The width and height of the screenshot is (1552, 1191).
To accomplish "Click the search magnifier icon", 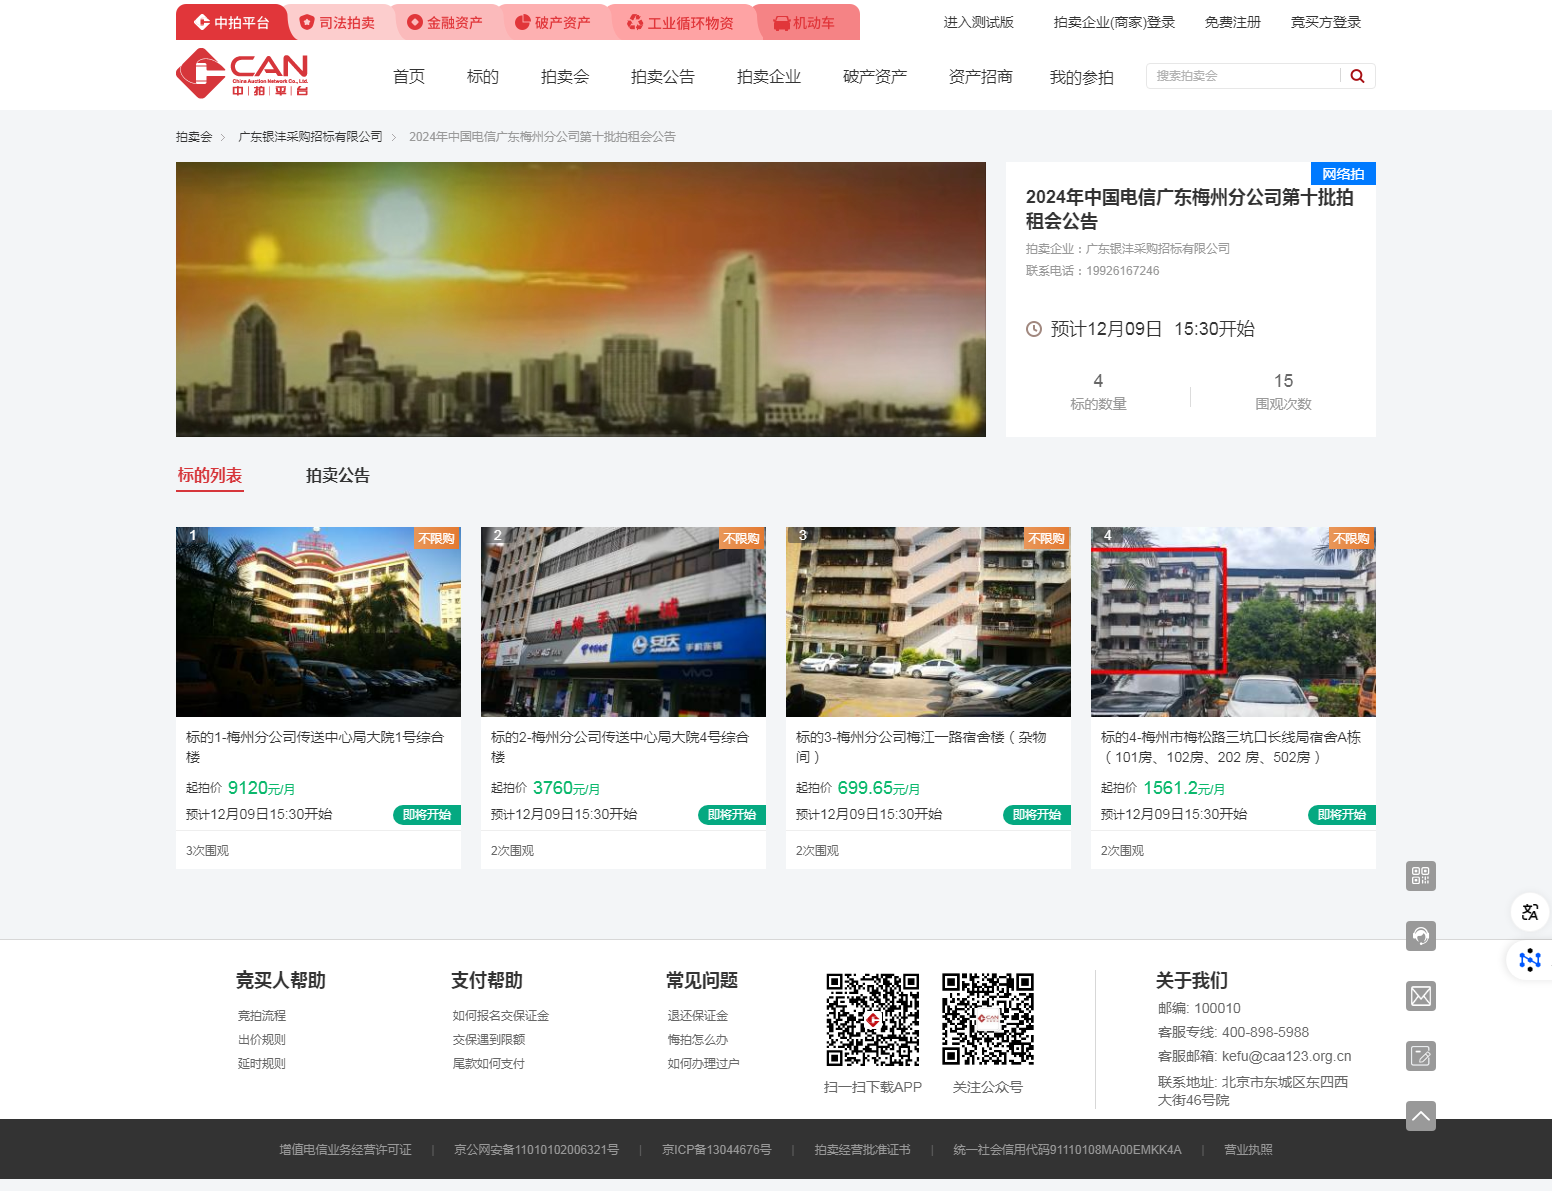I will click(x=1357, y=76).
